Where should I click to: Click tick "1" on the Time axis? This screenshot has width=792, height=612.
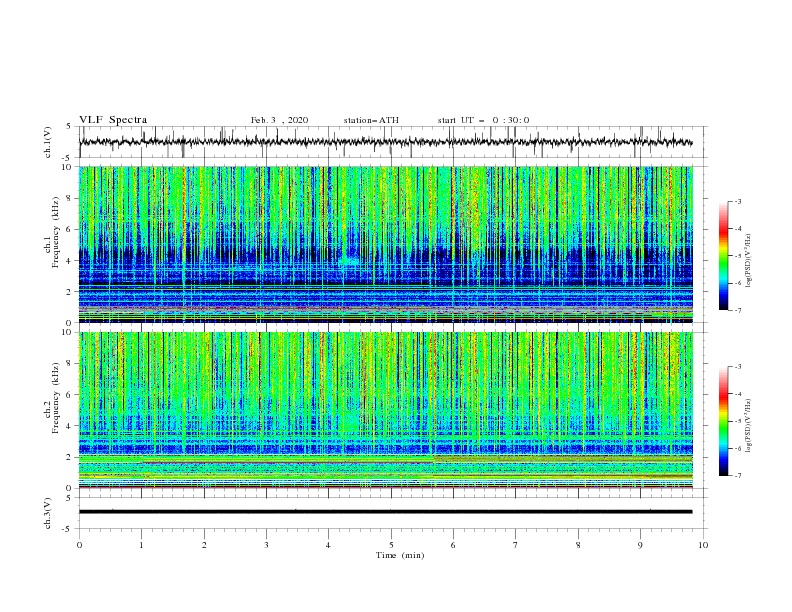[x=141, y=545]
